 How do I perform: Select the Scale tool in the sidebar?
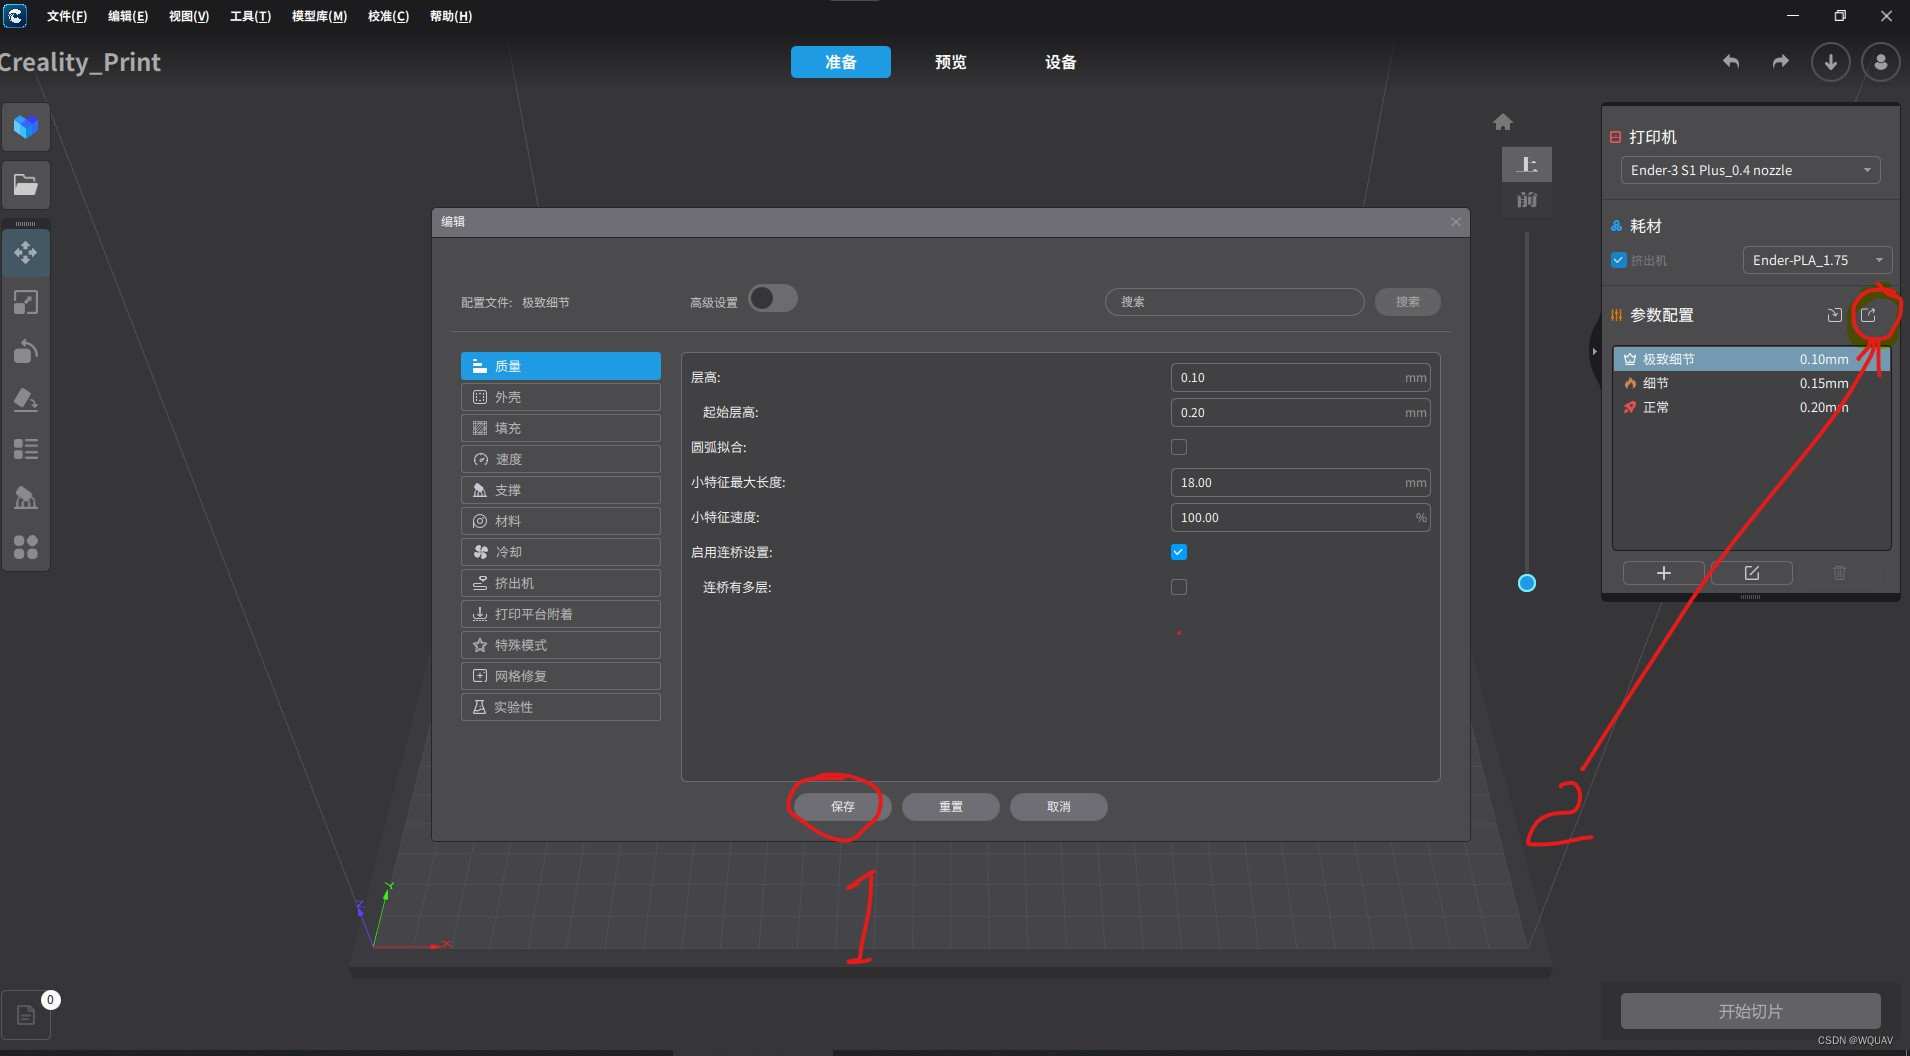26,302
